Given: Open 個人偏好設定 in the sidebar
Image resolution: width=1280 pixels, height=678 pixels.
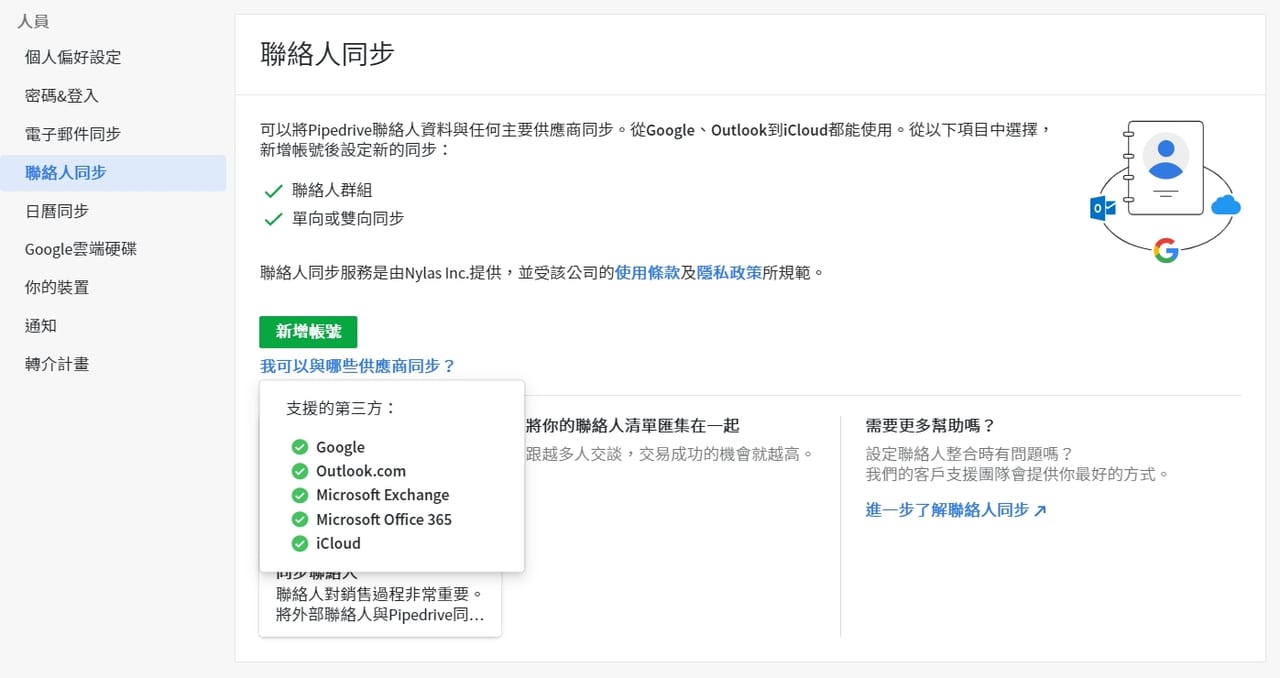Looking at the screenshot, I should pyautogui.click(x=73, y=57).
